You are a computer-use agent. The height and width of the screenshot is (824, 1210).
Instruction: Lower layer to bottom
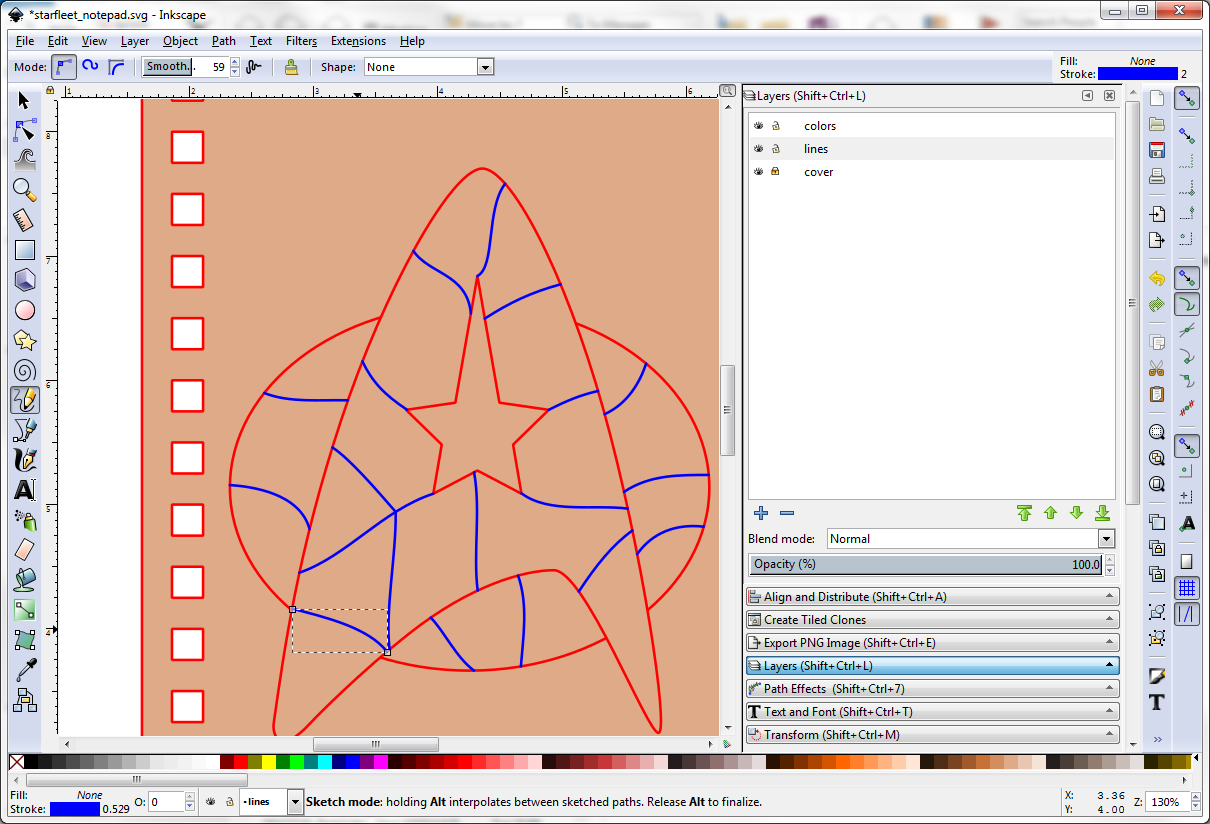[x=1102, y=513]
